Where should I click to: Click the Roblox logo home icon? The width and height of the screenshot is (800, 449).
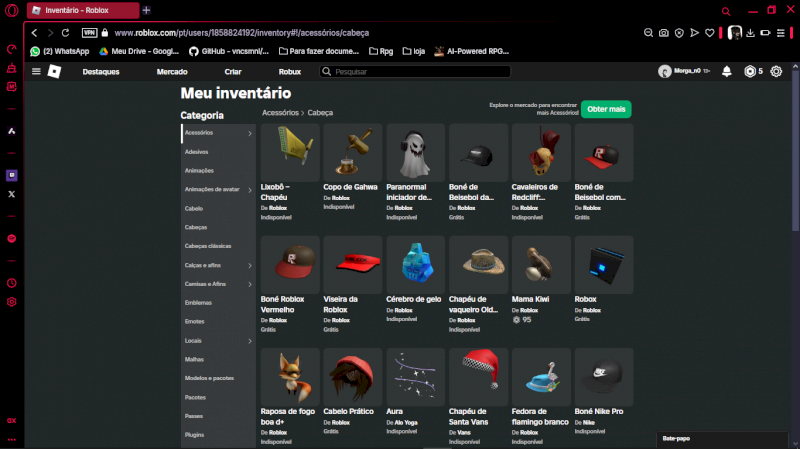[x=54, y=71]
